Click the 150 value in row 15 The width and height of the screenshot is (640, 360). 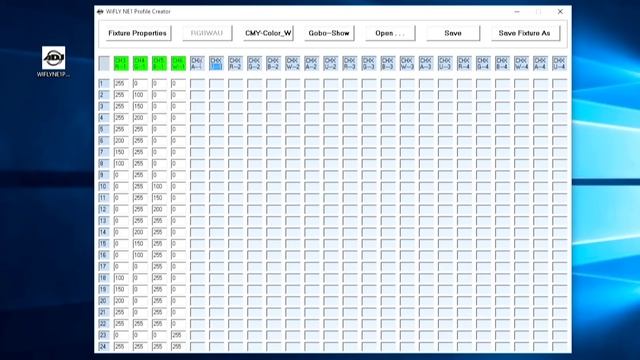click(x=140, y=244)
